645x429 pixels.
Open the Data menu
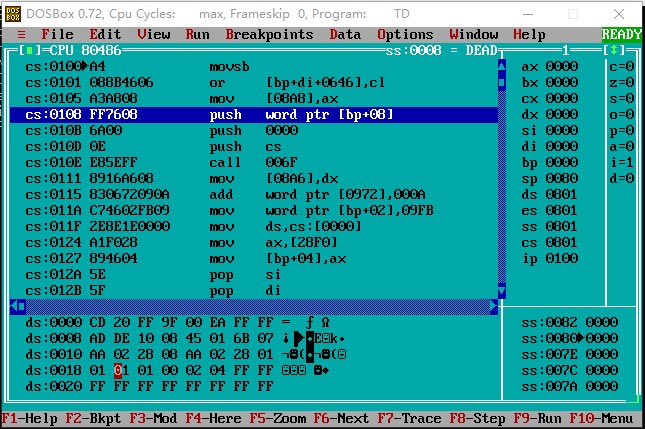coord(345,35)
